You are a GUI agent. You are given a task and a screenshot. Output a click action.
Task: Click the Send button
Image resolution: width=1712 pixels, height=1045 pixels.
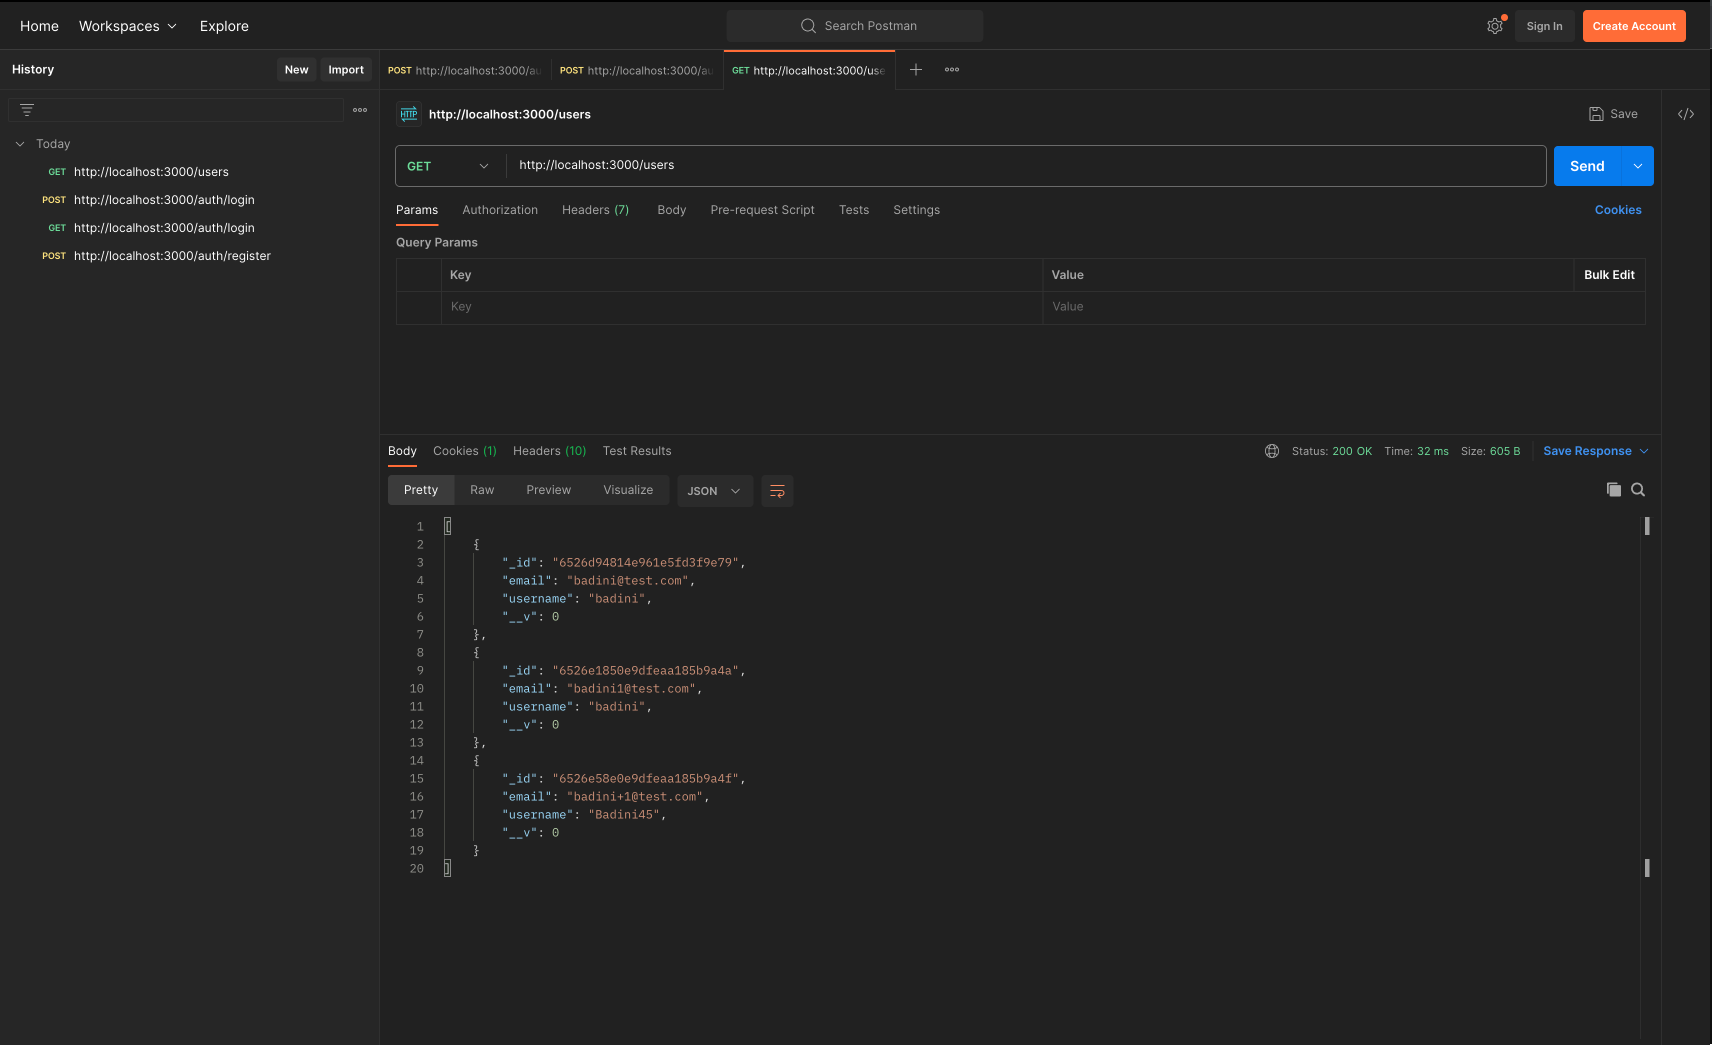click(1587, 166)
